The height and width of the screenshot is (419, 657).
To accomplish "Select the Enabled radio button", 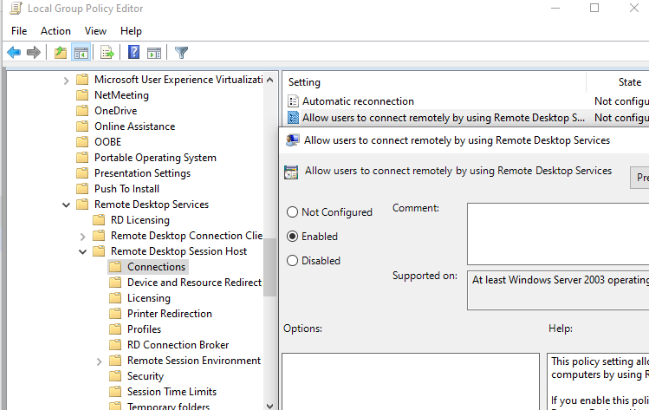I will 292,236.
